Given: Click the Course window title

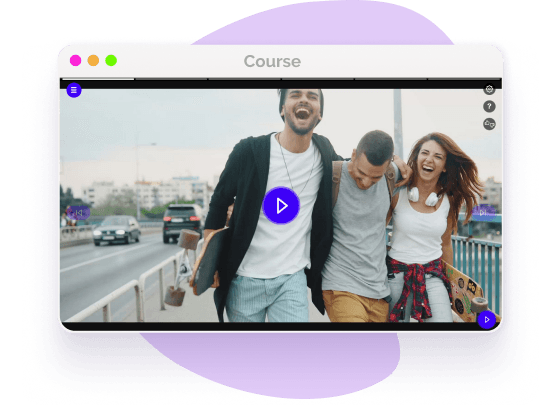Looking at the screenshot, I should click(272, 61).
